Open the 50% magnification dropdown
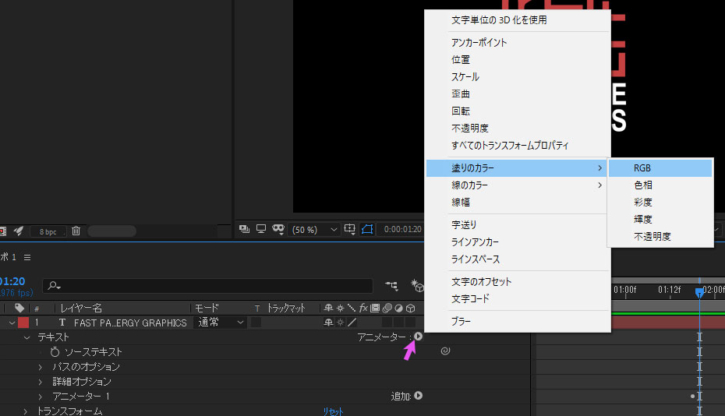This screenshot has width=725, height=416. tap(312, 228)
